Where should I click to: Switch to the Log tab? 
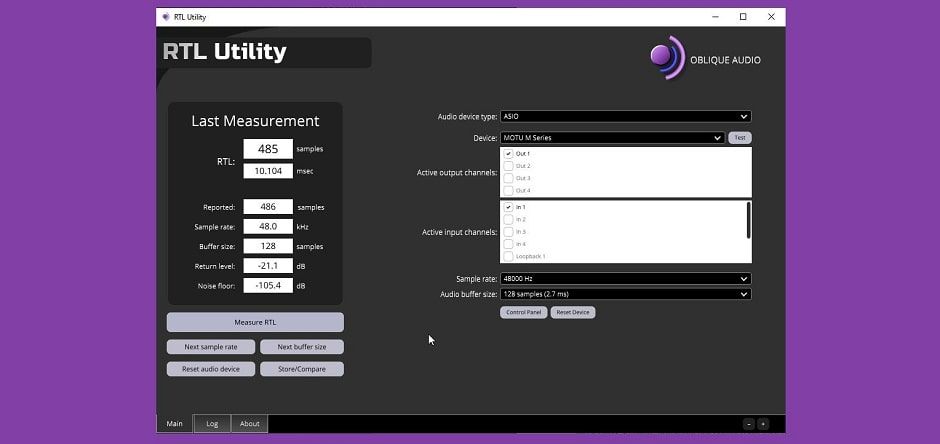click(x=212, y=424)
